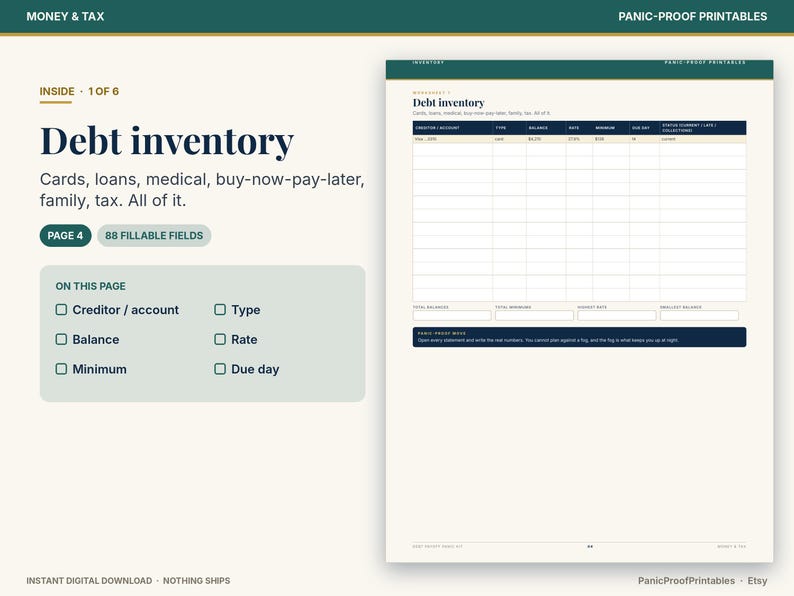Image resolution: width=794 pixels, height=596 pixels.
Task: Click the Total Minimums field on worksheet
Action: tap(534, 315)
